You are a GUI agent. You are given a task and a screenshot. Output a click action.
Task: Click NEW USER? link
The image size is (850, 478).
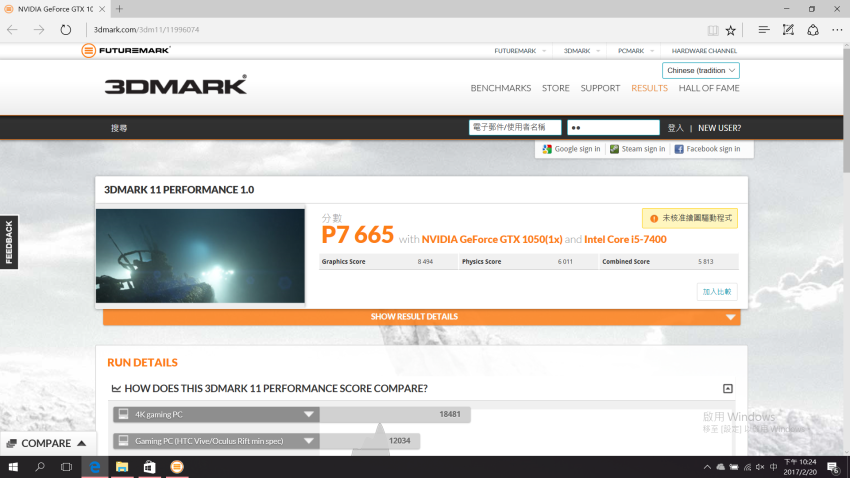click(719, 128)
